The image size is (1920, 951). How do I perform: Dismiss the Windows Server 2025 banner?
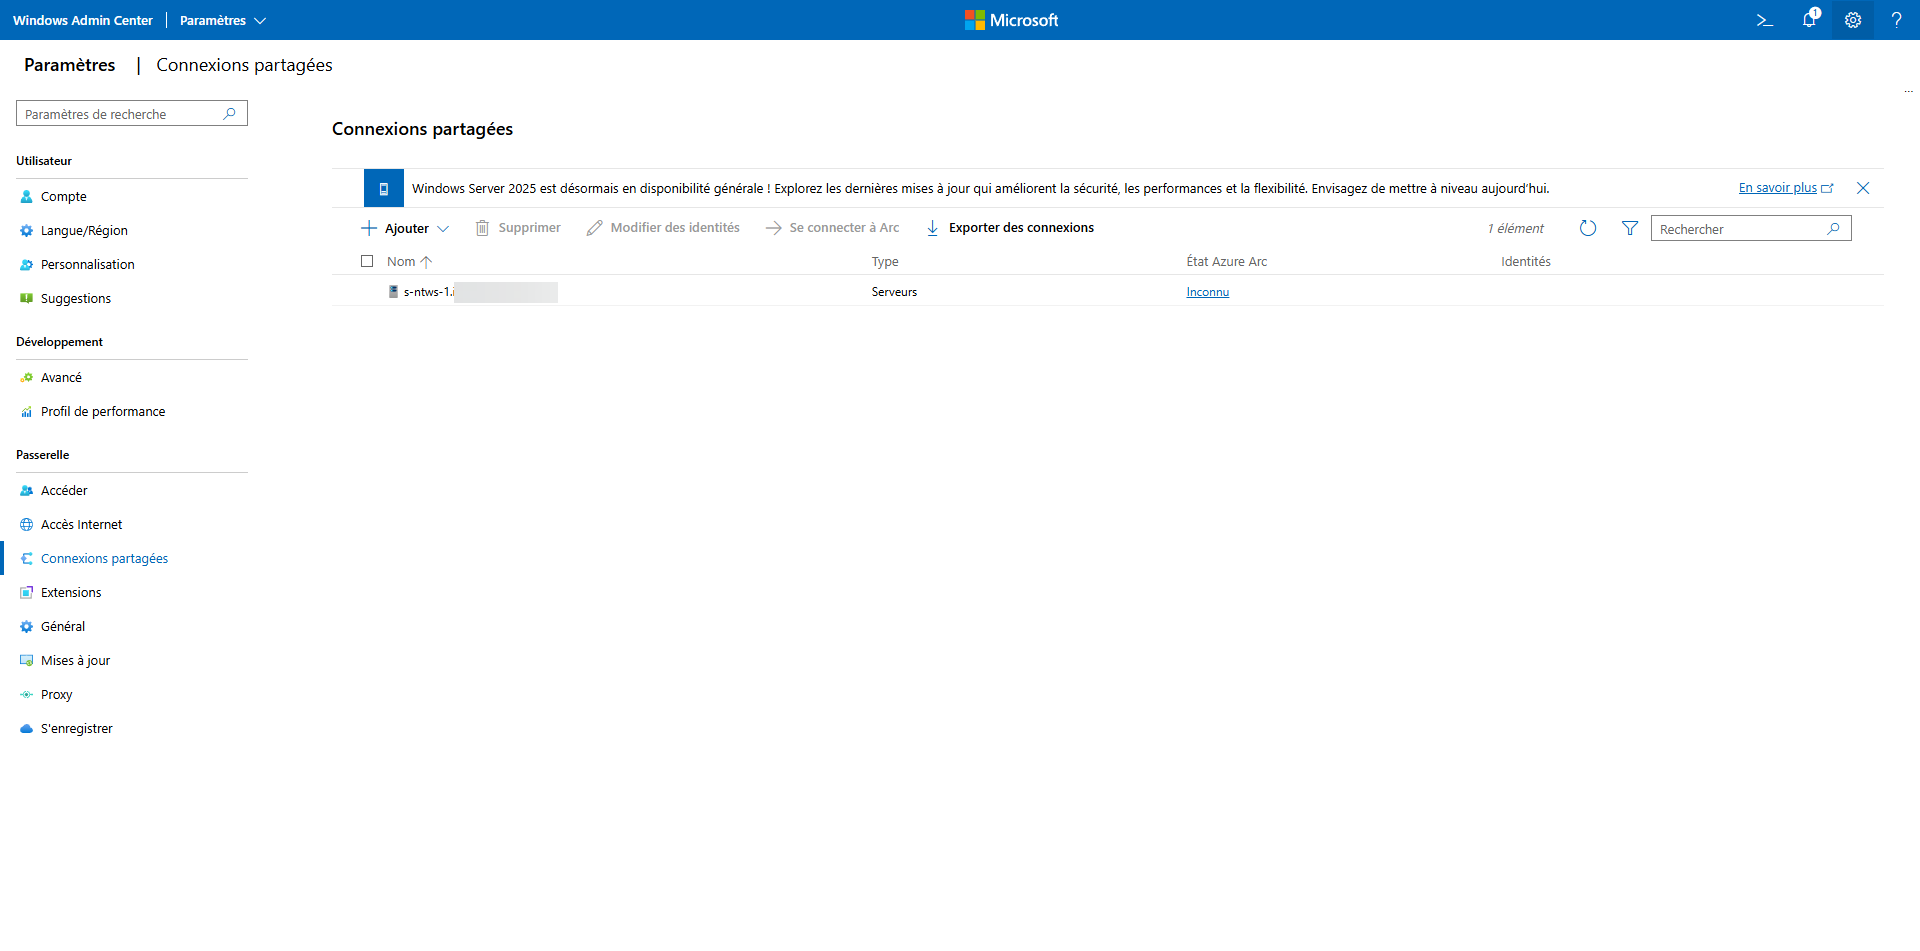pos(1863,188)
